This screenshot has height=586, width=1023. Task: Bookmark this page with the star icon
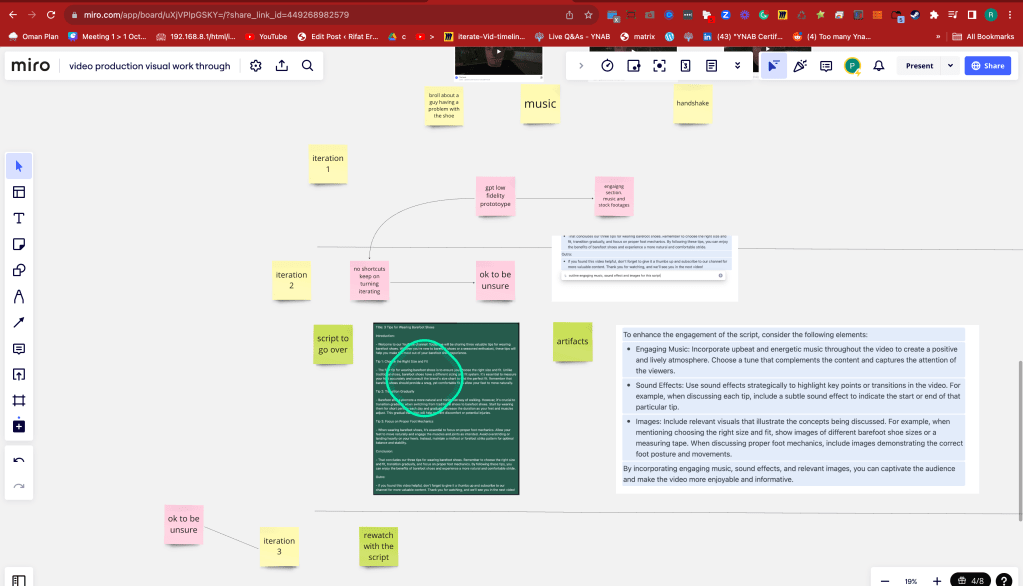(588, 14)
